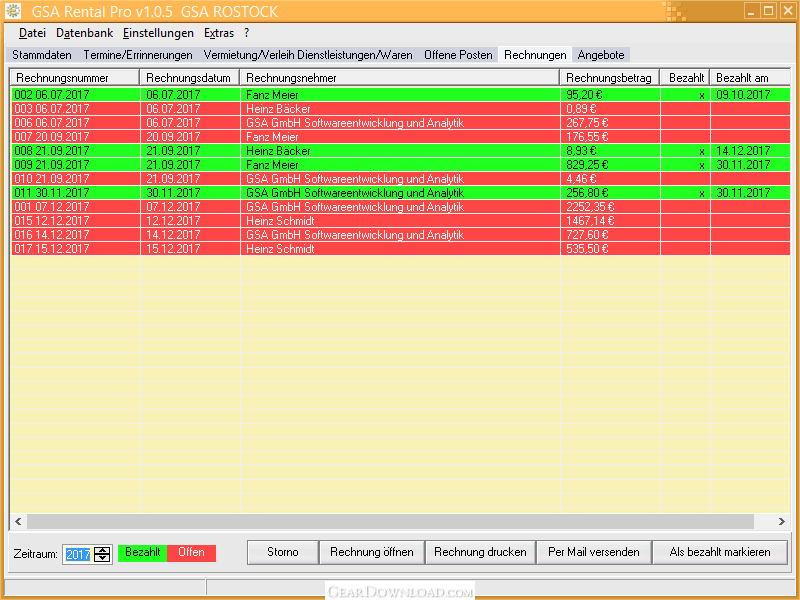Viewport: 800px width, 600px height.
Task: Click Heinz Schmidt in invoice 017 row
Action: coord(280,249)
